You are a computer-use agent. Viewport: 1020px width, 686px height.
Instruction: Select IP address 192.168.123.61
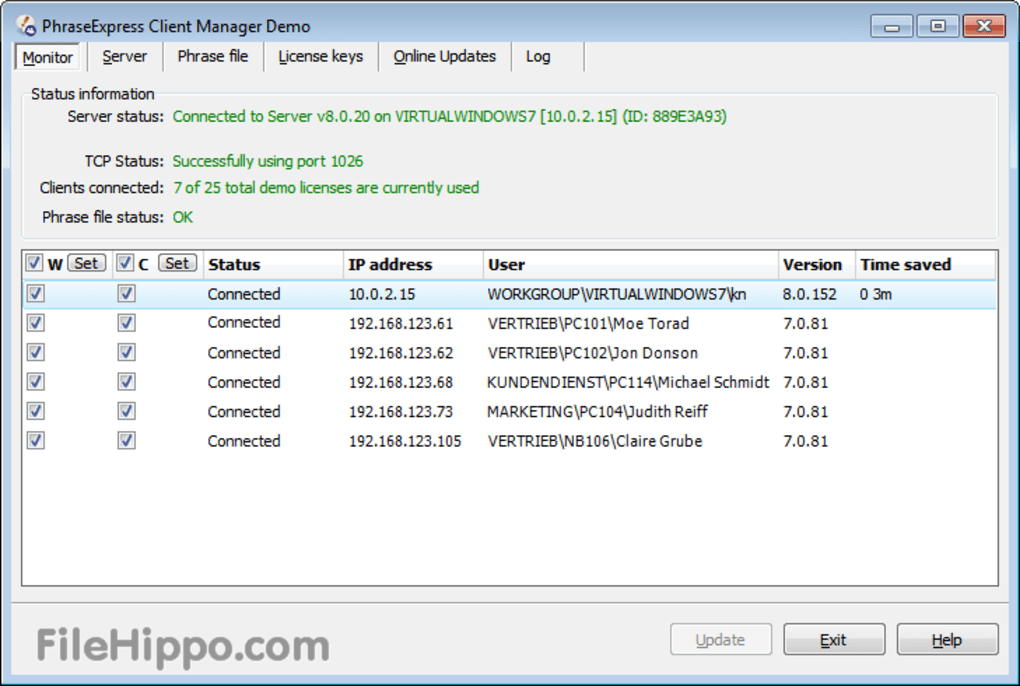pyautogui.click(x=401, y=323)
